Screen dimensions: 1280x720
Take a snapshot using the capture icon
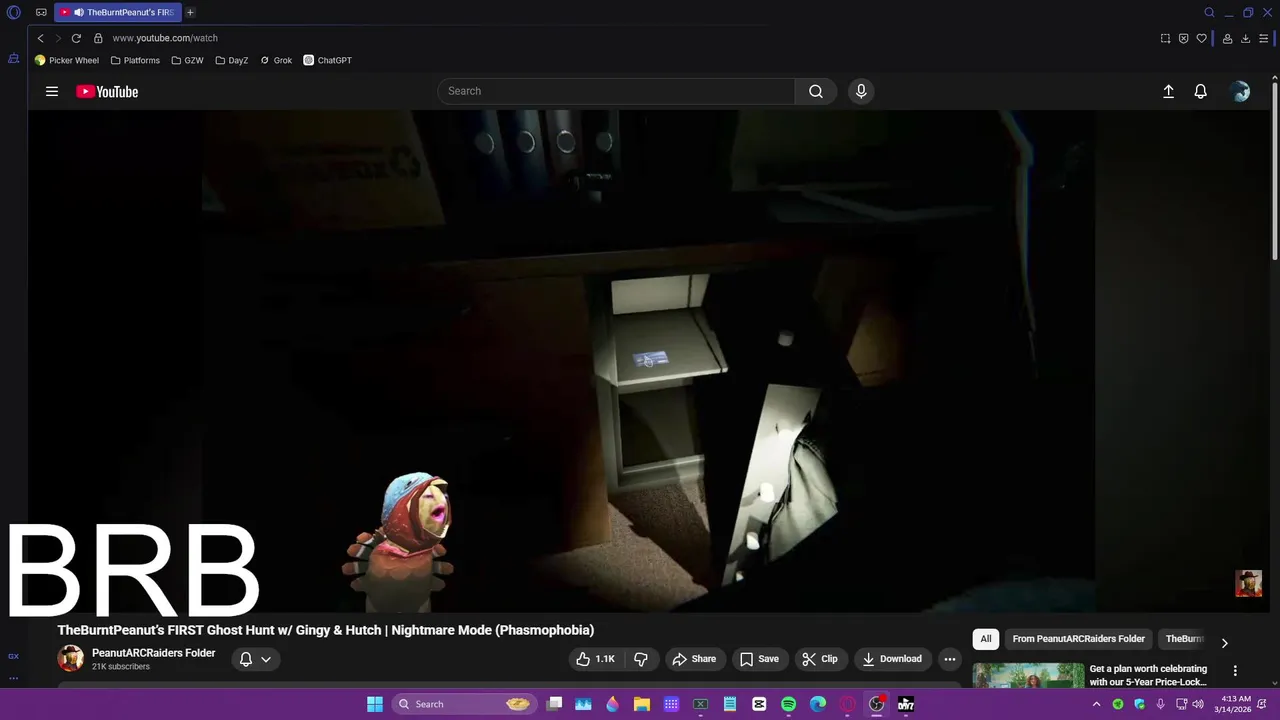click(1165, 38)
